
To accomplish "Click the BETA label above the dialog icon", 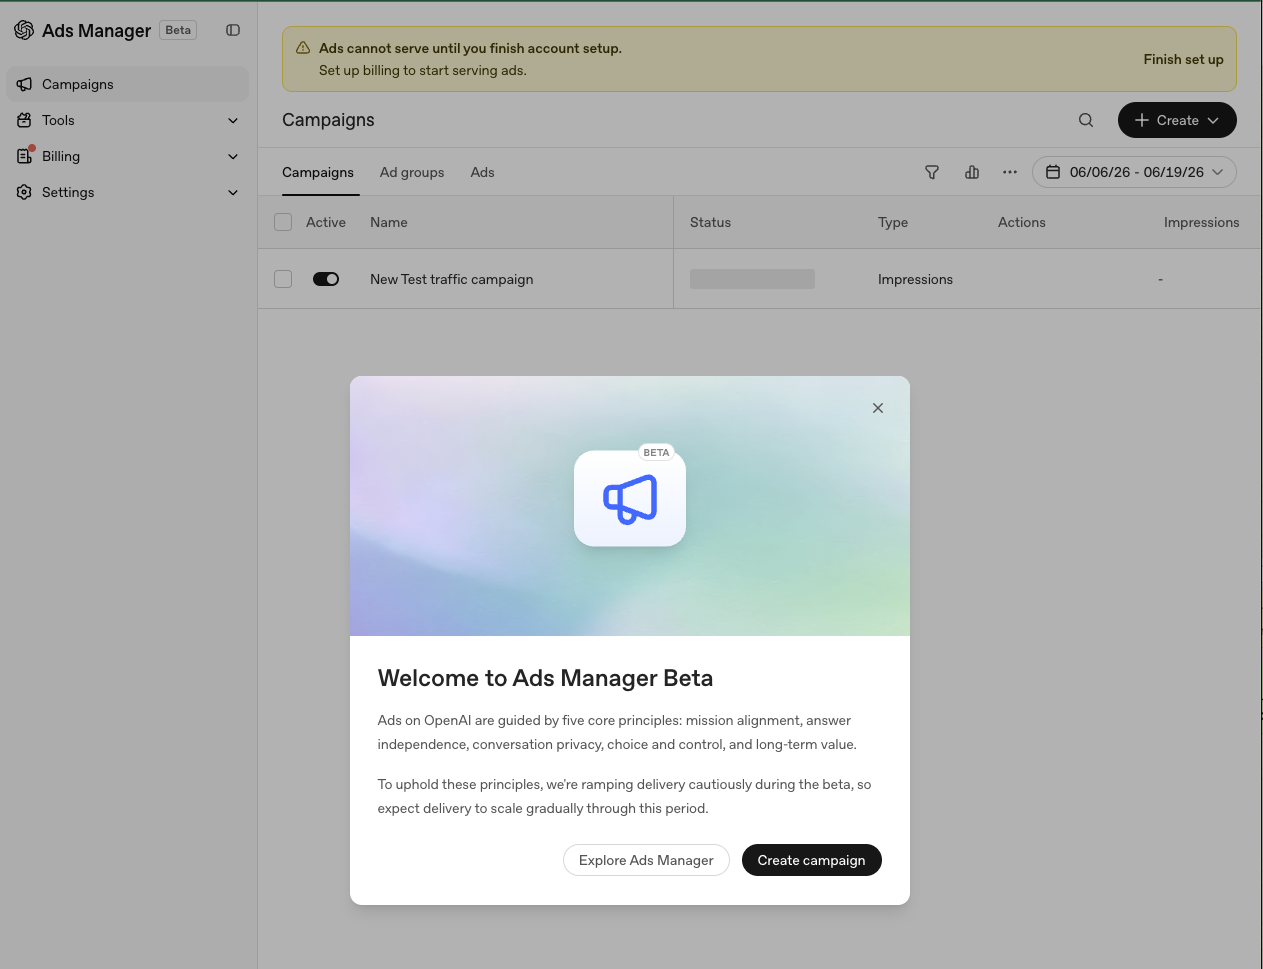I will point(656,453).
